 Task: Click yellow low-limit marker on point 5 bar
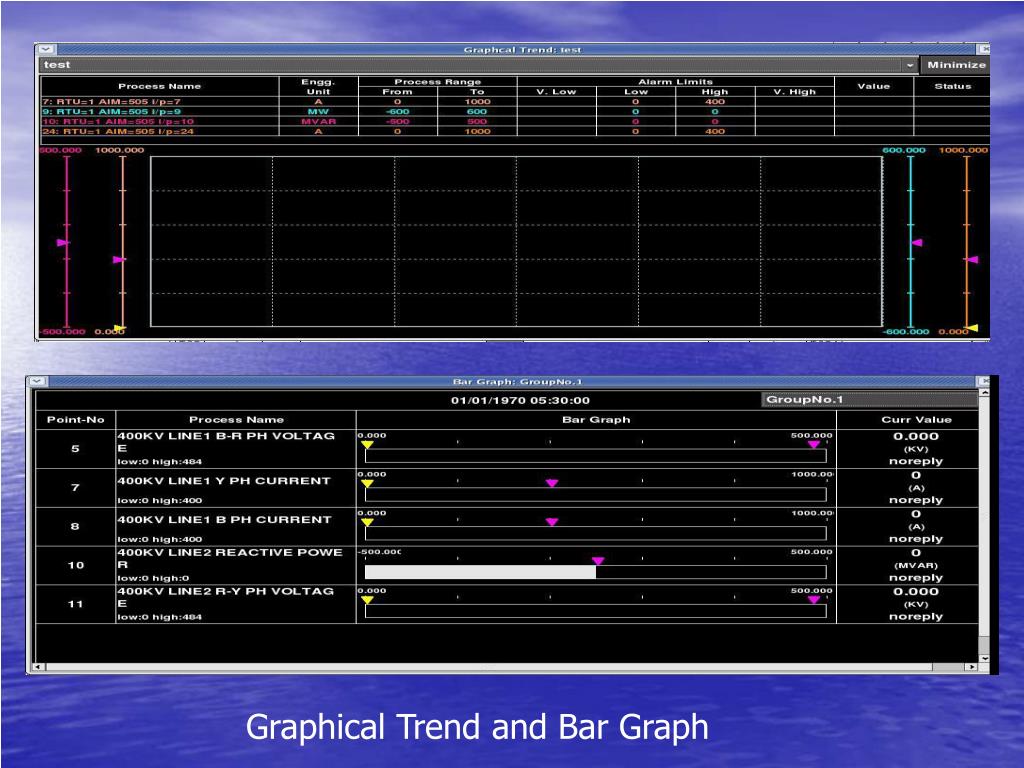click(x=367, y=445)
